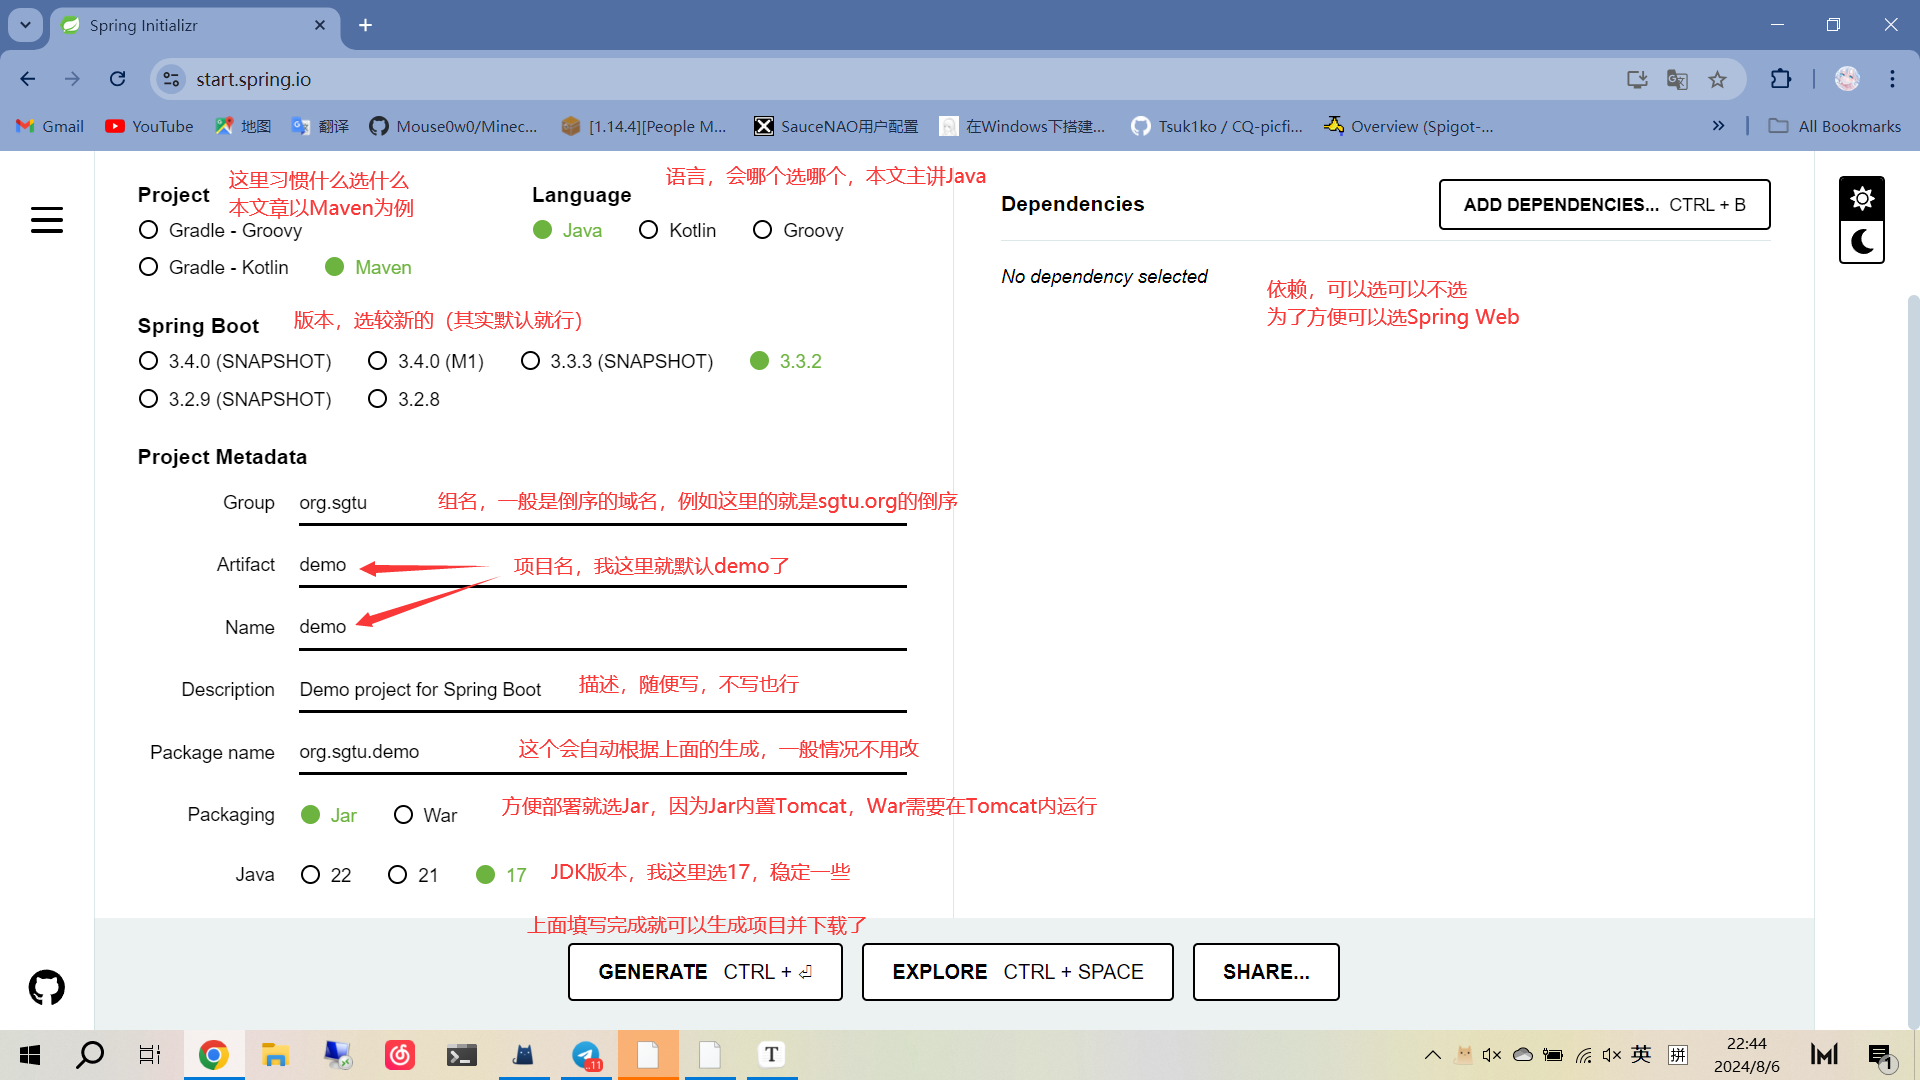Open a new browser tab
This screenshot has width=1920, height=1080.
coord(365,25)
